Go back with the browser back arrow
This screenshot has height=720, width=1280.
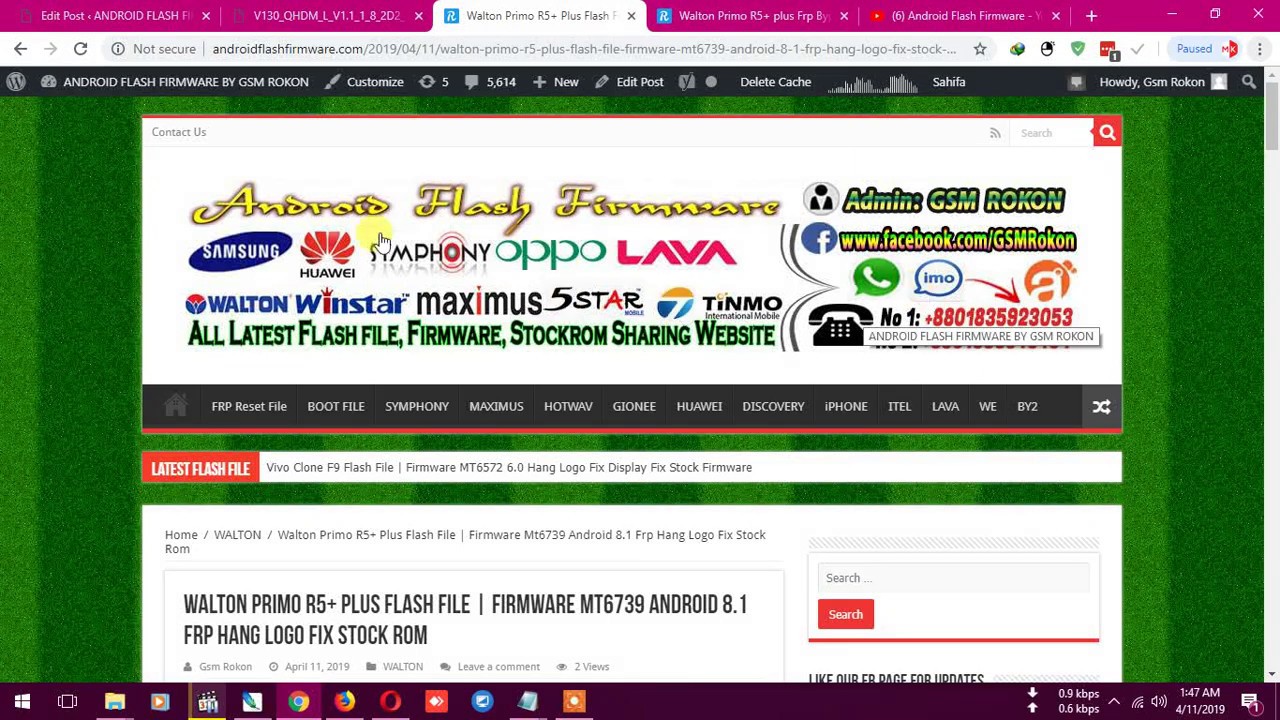(x=20, y=48)
